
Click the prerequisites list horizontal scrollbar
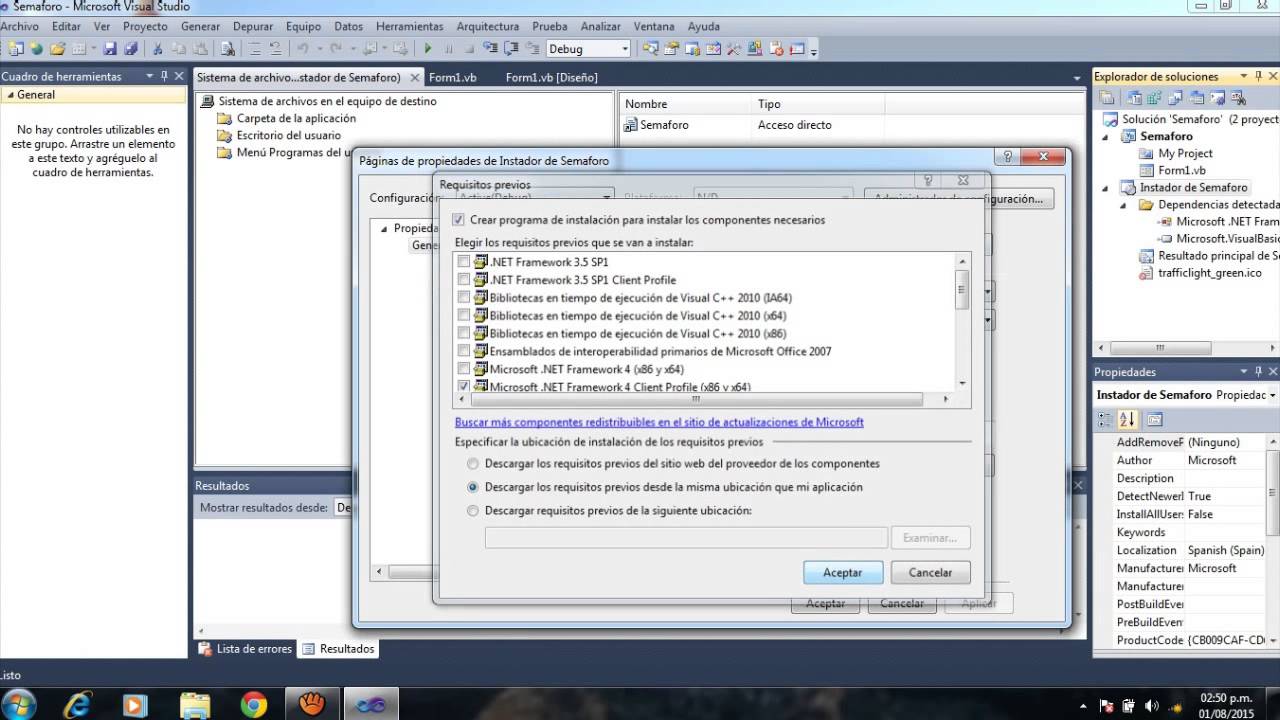699,399
